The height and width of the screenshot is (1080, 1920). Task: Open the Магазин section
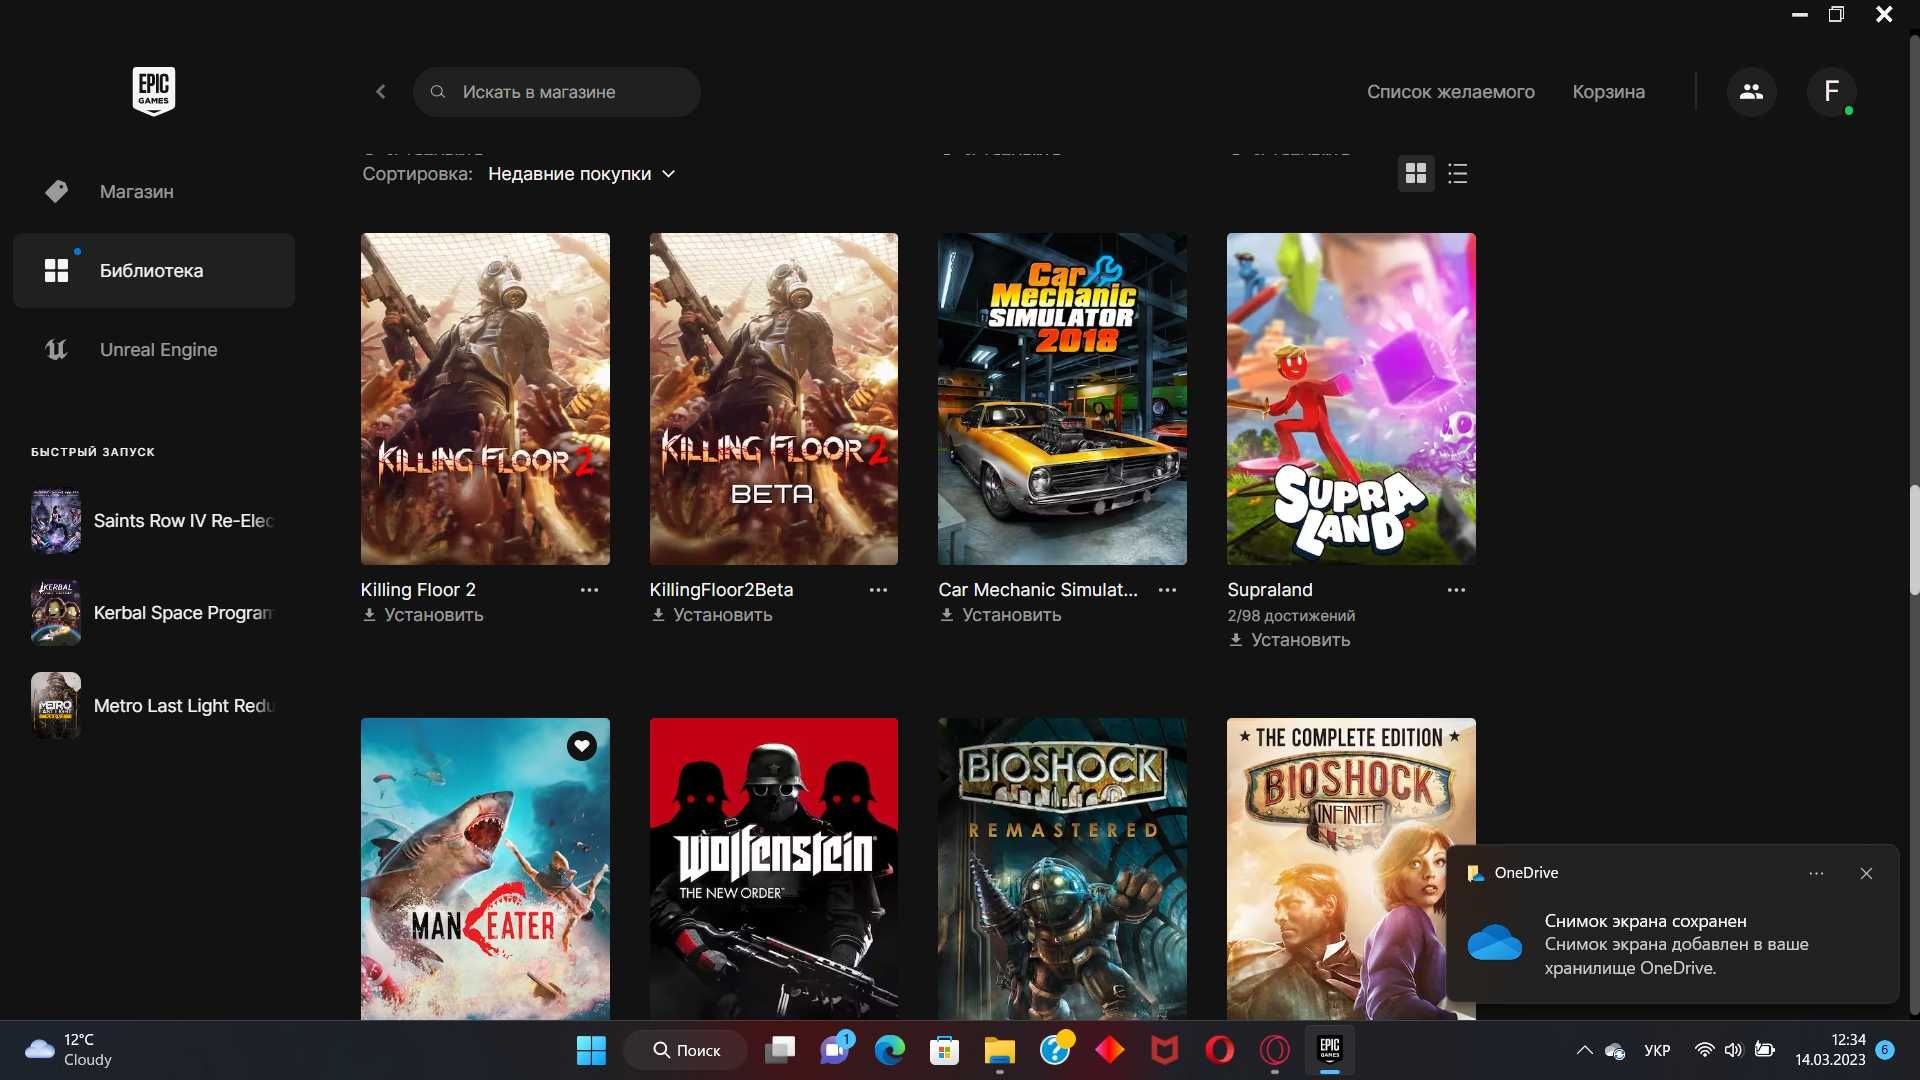[154, 191]
